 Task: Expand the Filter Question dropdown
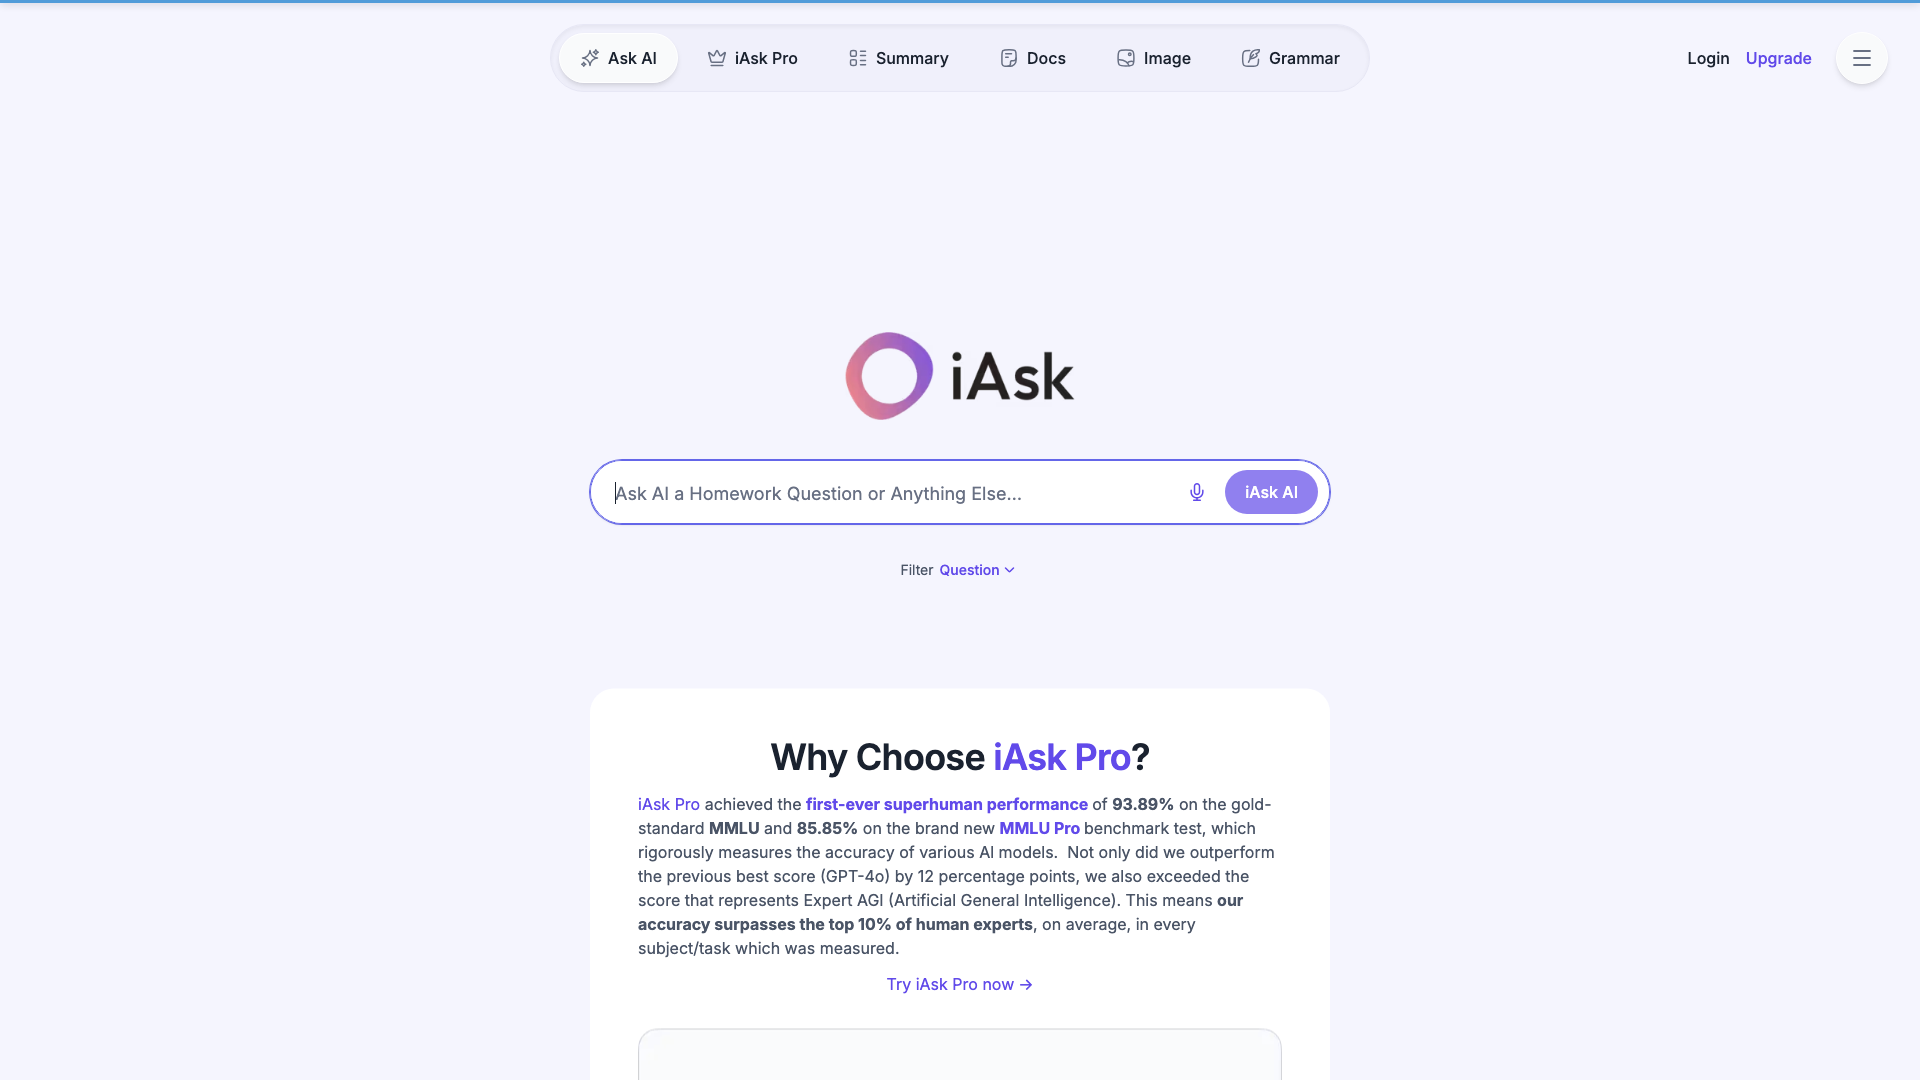tap(976, 568)
